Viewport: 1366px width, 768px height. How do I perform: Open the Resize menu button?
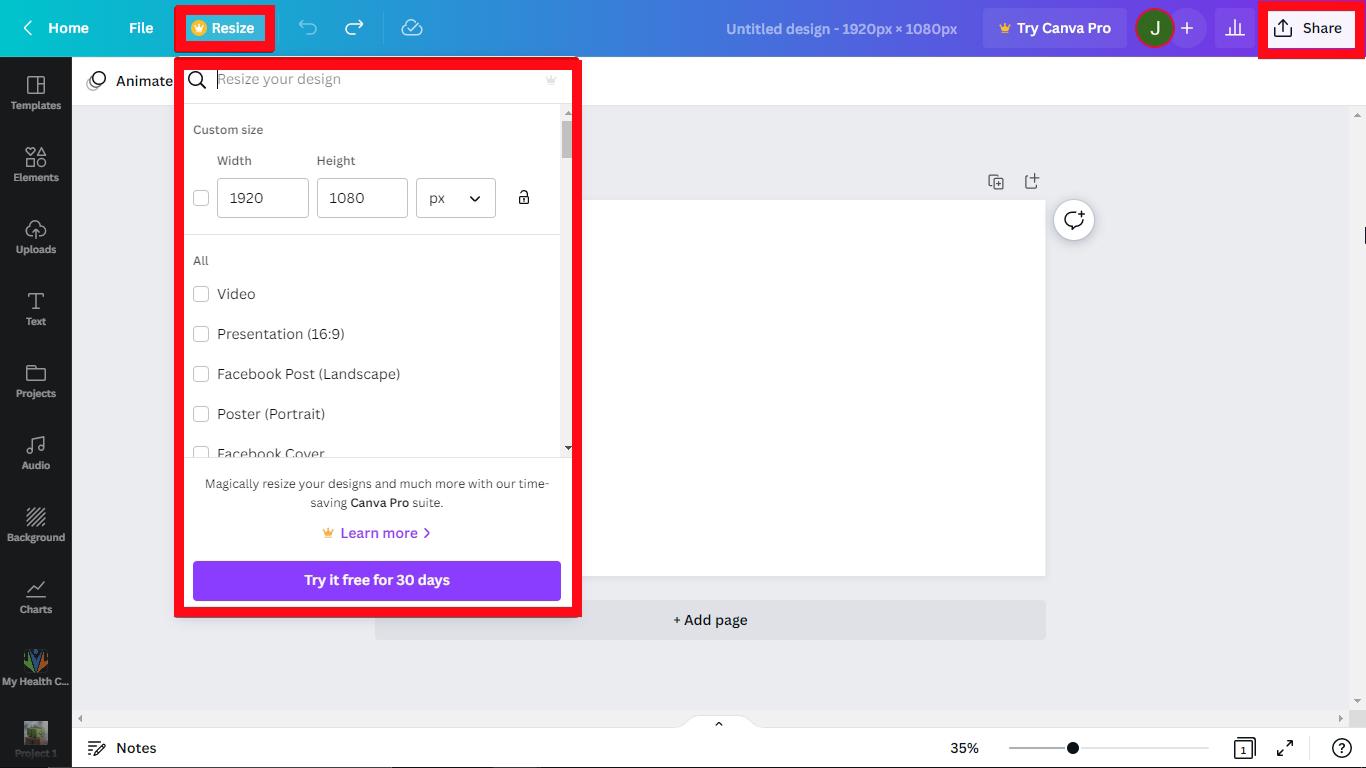pyautogui.click(x=224, y=28)
